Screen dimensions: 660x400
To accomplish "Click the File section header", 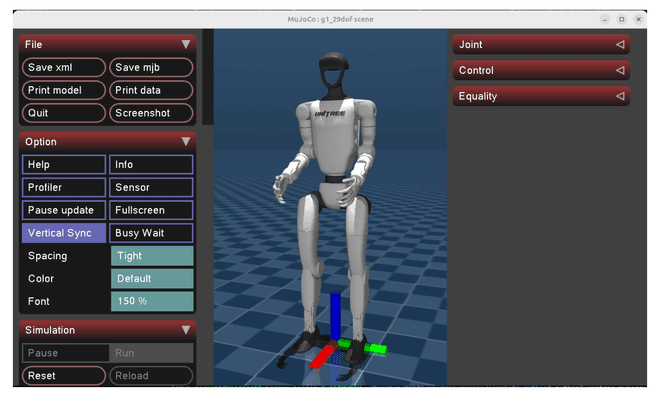I will coord(107,44).
